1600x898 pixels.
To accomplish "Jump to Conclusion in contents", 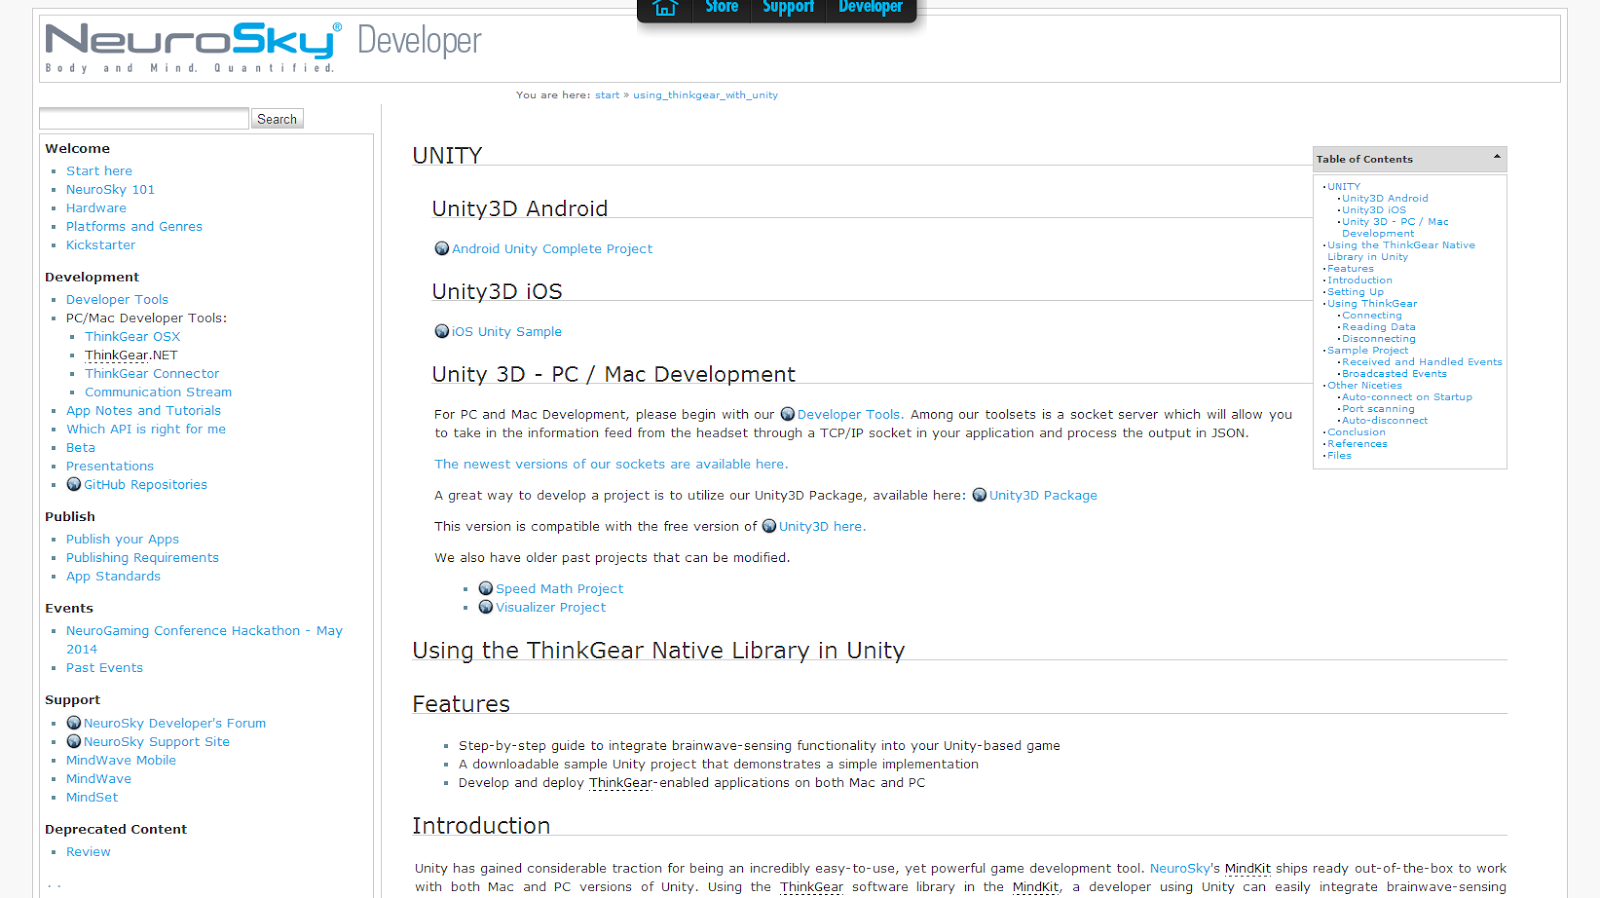I will [1356, 432].
